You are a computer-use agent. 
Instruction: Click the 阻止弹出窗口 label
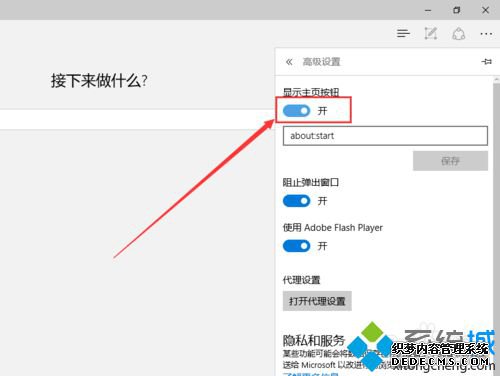pos(311,182)
